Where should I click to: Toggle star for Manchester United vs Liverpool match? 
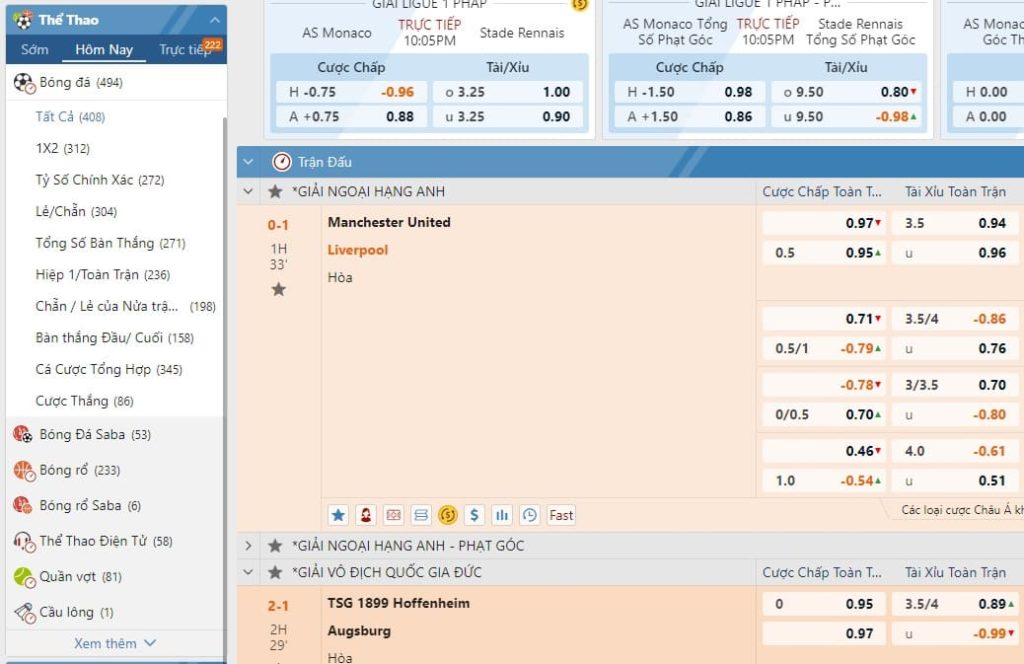[279, 289]
